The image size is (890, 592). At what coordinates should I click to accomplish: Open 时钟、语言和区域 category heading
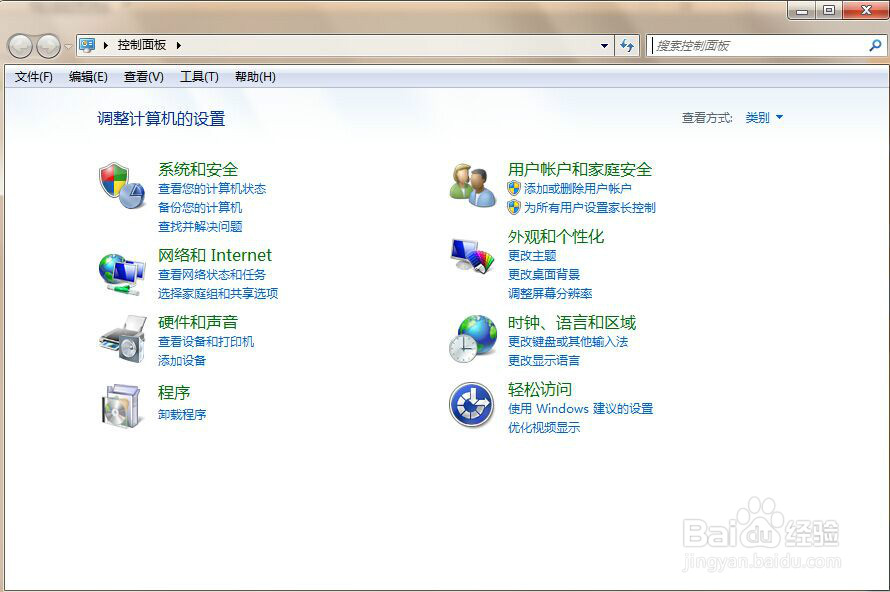click(x=572, y=322)
